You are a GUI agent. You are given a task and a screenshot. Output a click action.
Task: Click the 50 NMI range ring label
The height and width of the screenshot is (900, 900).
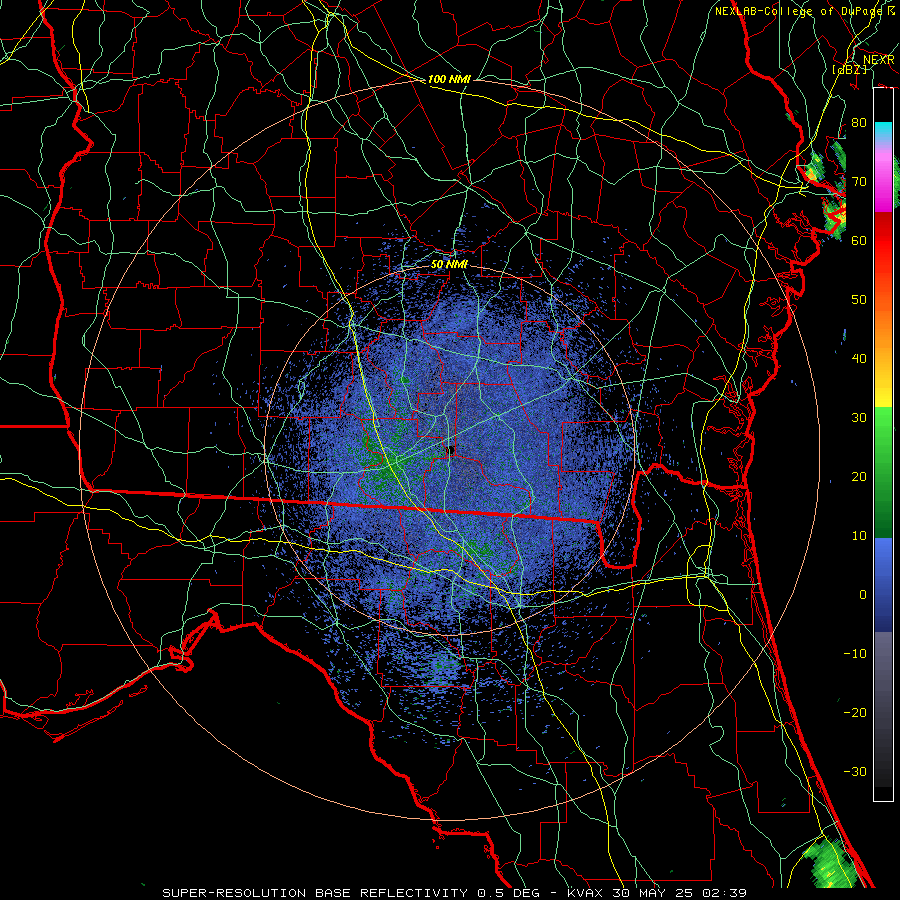coord(449,265)
